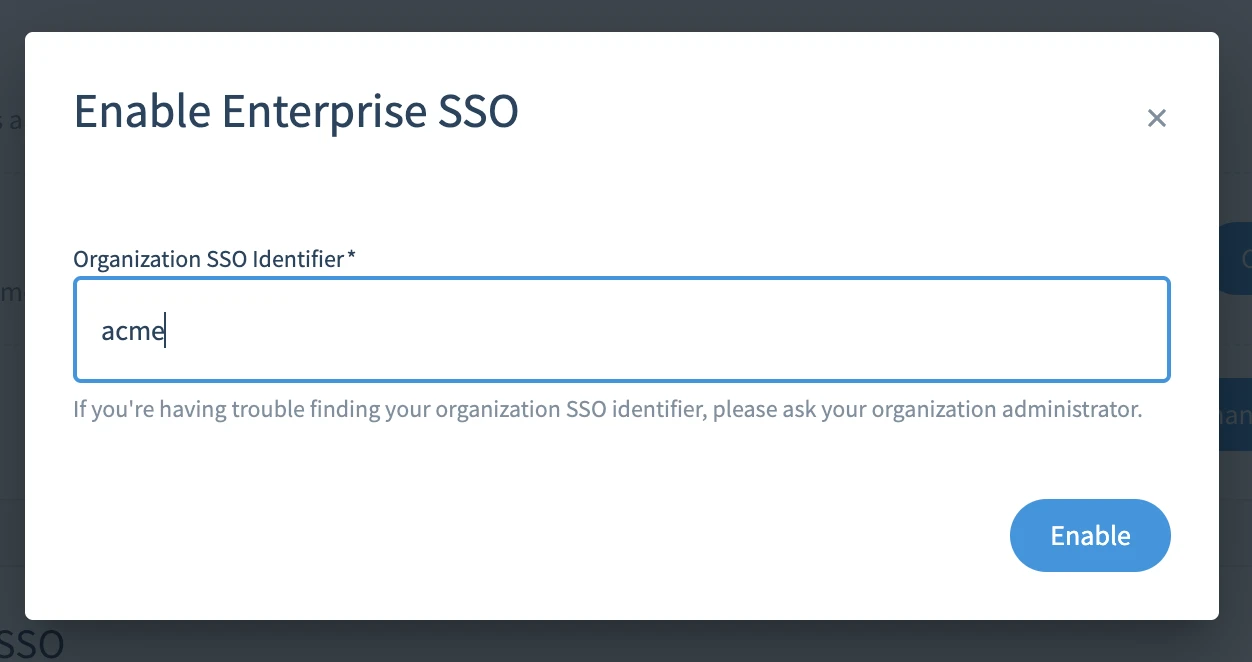Dismiss the modal using the close icon
This screenshot has width=1252, height=662.
[1156, 117]
